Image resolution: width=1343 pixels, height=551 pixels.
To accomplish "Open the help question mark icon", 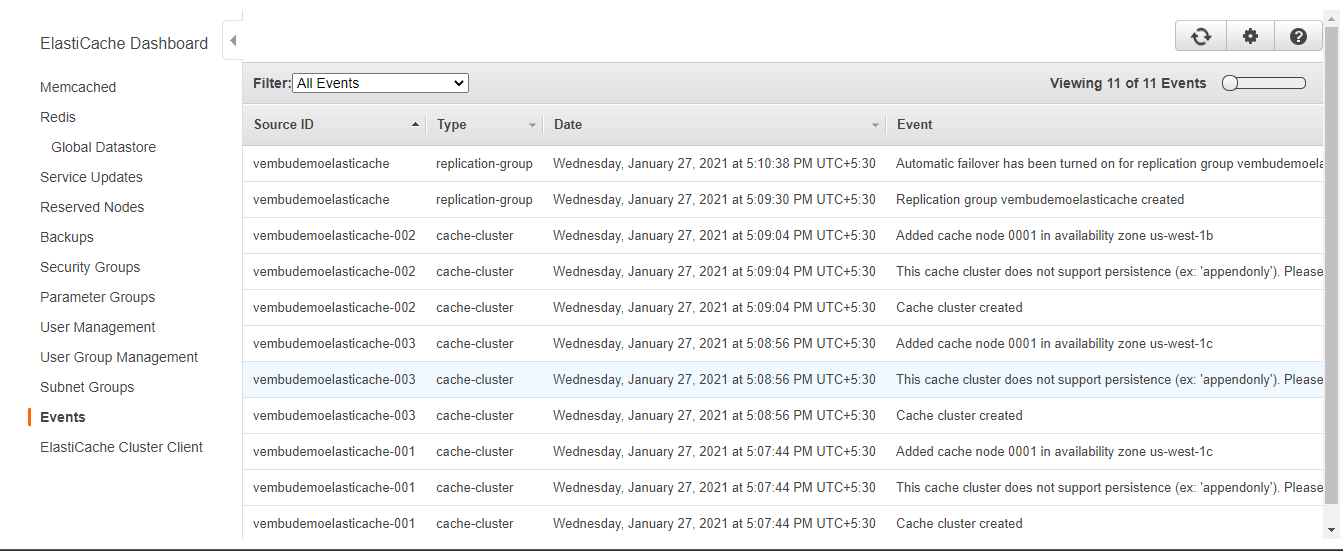I will coord(1298,36).
